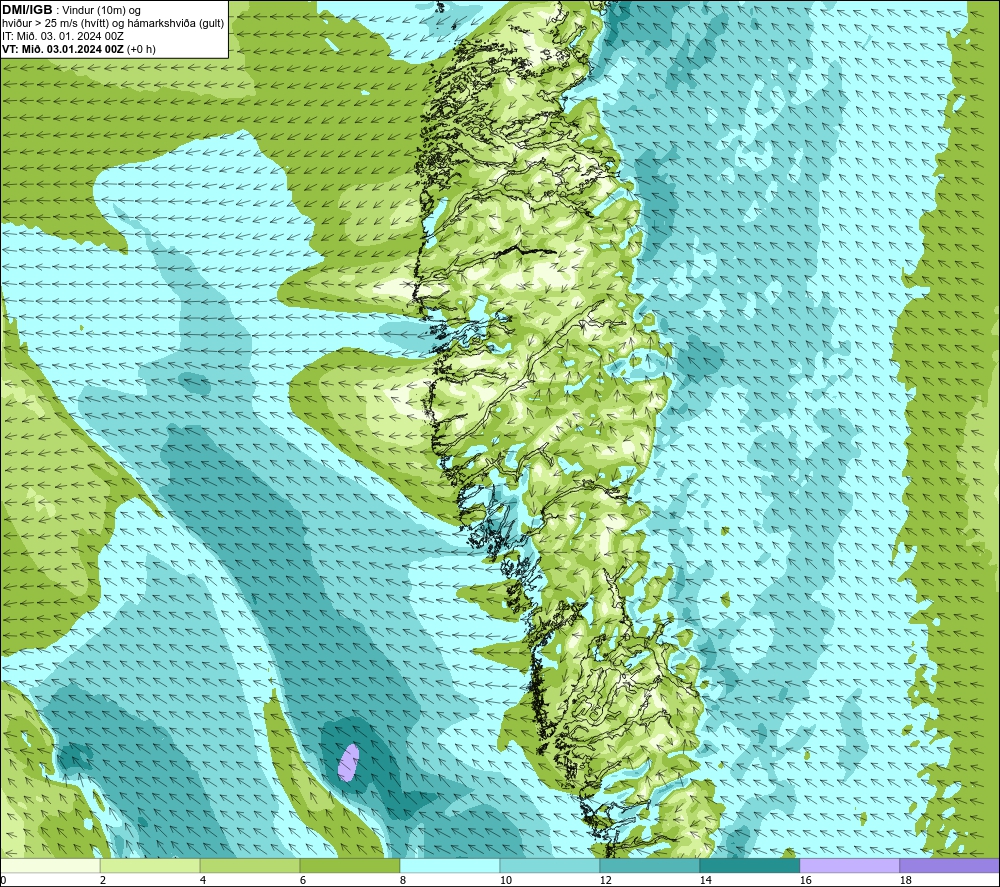
Task: Click the scale label "2"
Action: (103, 881)
